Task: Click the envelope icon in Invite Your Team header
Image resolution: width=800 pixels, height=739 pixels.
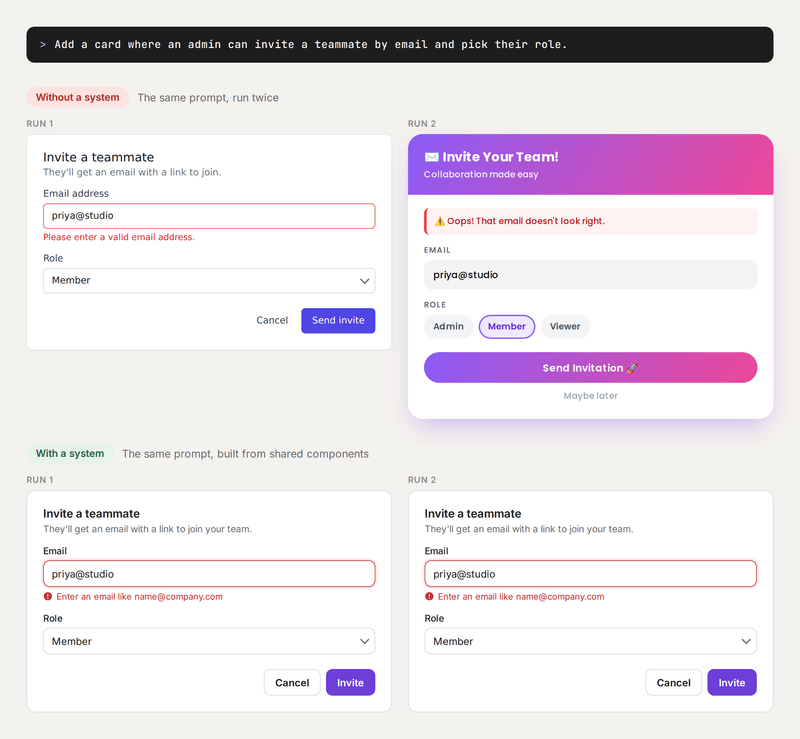Action: pos(432,157)
